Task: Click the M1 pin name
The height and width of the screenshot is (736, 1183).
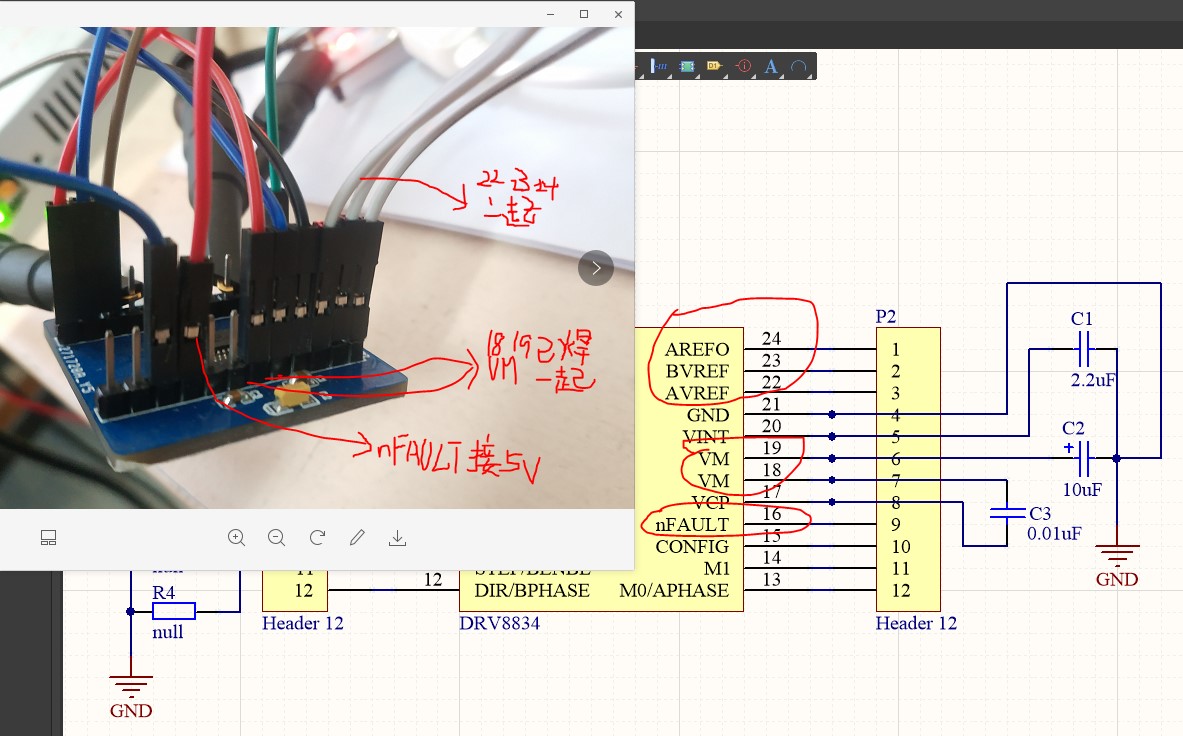Action: click(717, 569)
